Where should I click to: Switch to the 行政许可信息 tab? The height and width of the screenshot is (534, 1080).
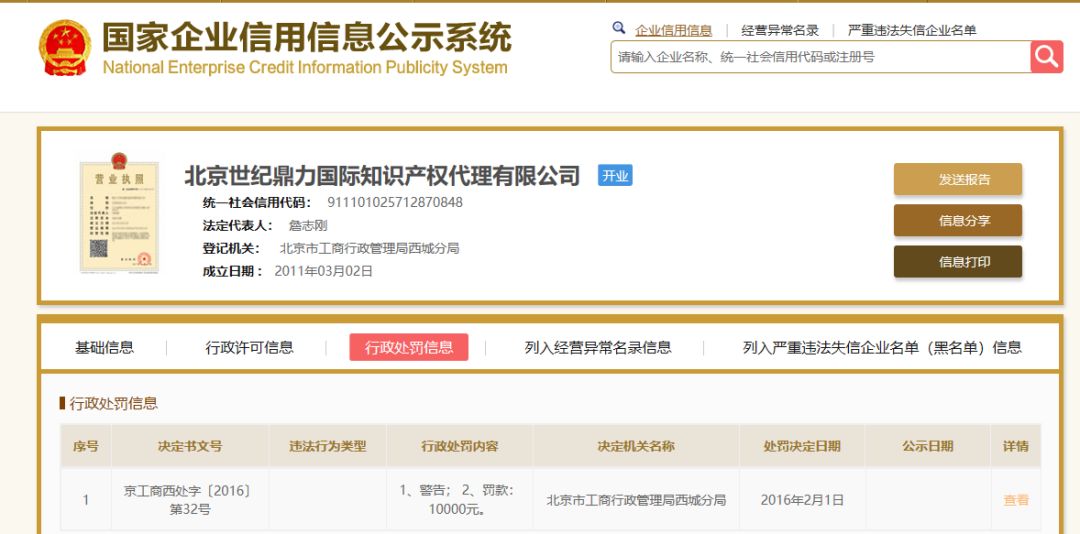point(249,348)
